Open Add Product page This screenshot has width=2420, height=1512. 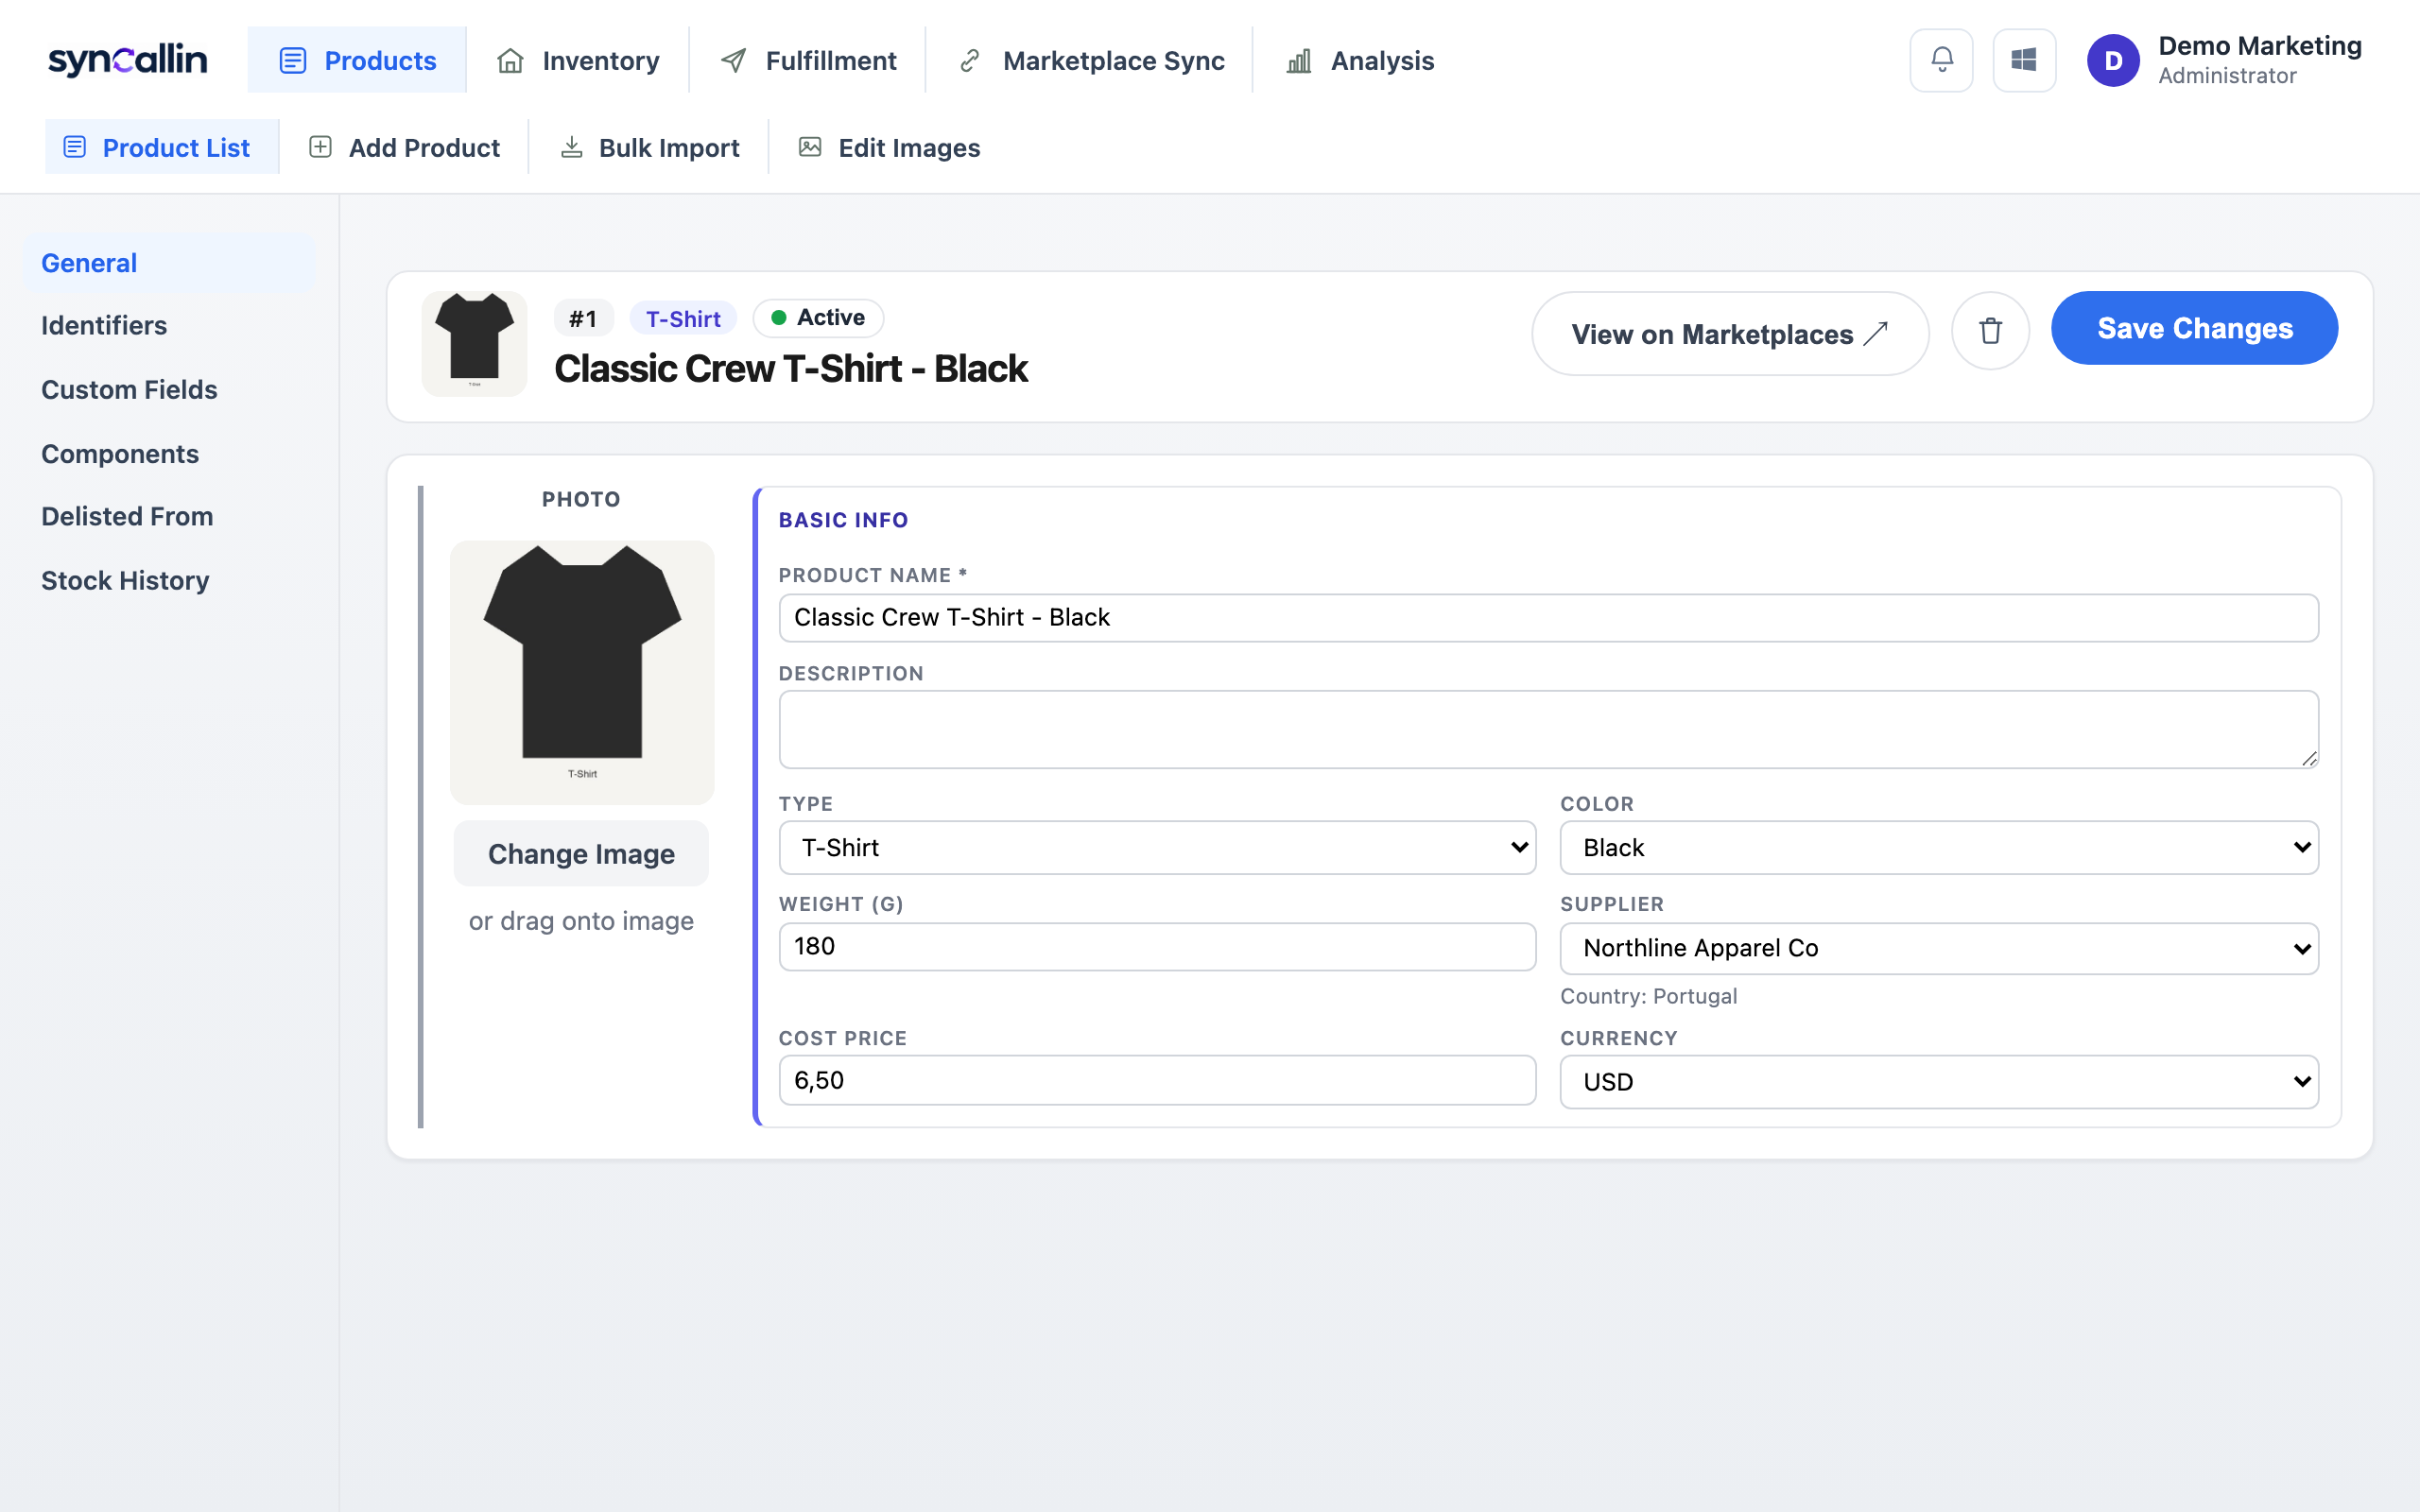coord(404,147)
